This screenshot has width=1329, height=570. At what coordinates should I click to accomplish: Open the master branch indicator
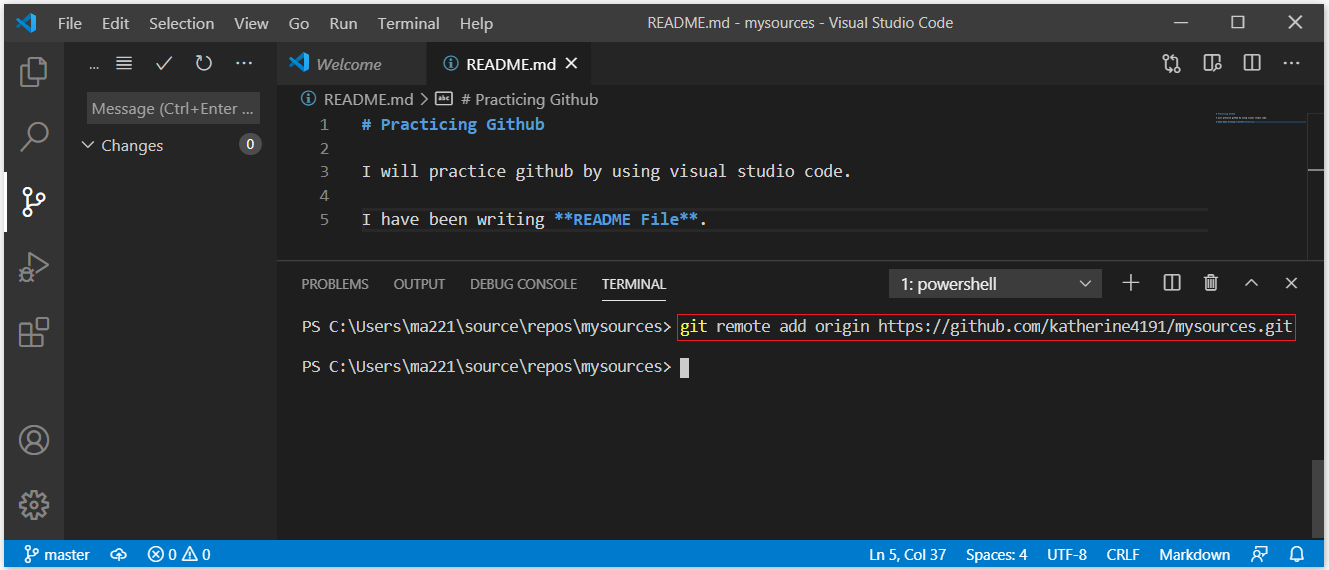pos(57,554)
